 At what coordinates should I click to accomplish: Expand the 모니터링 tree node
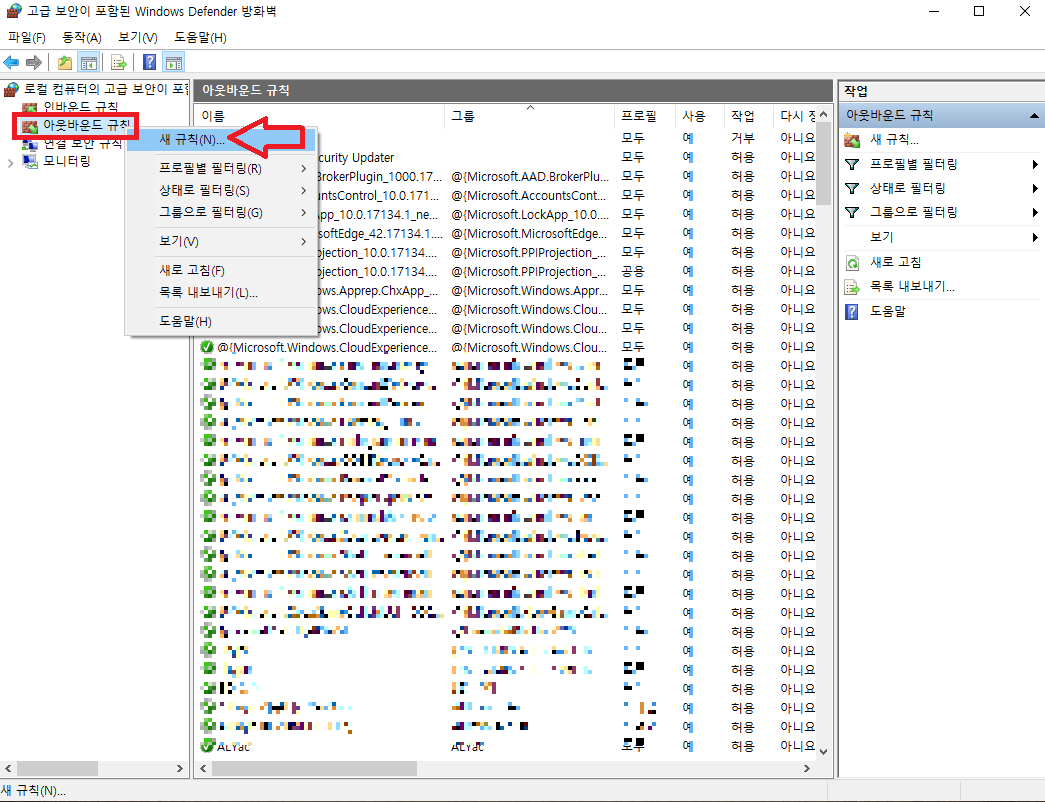[10, 162]
